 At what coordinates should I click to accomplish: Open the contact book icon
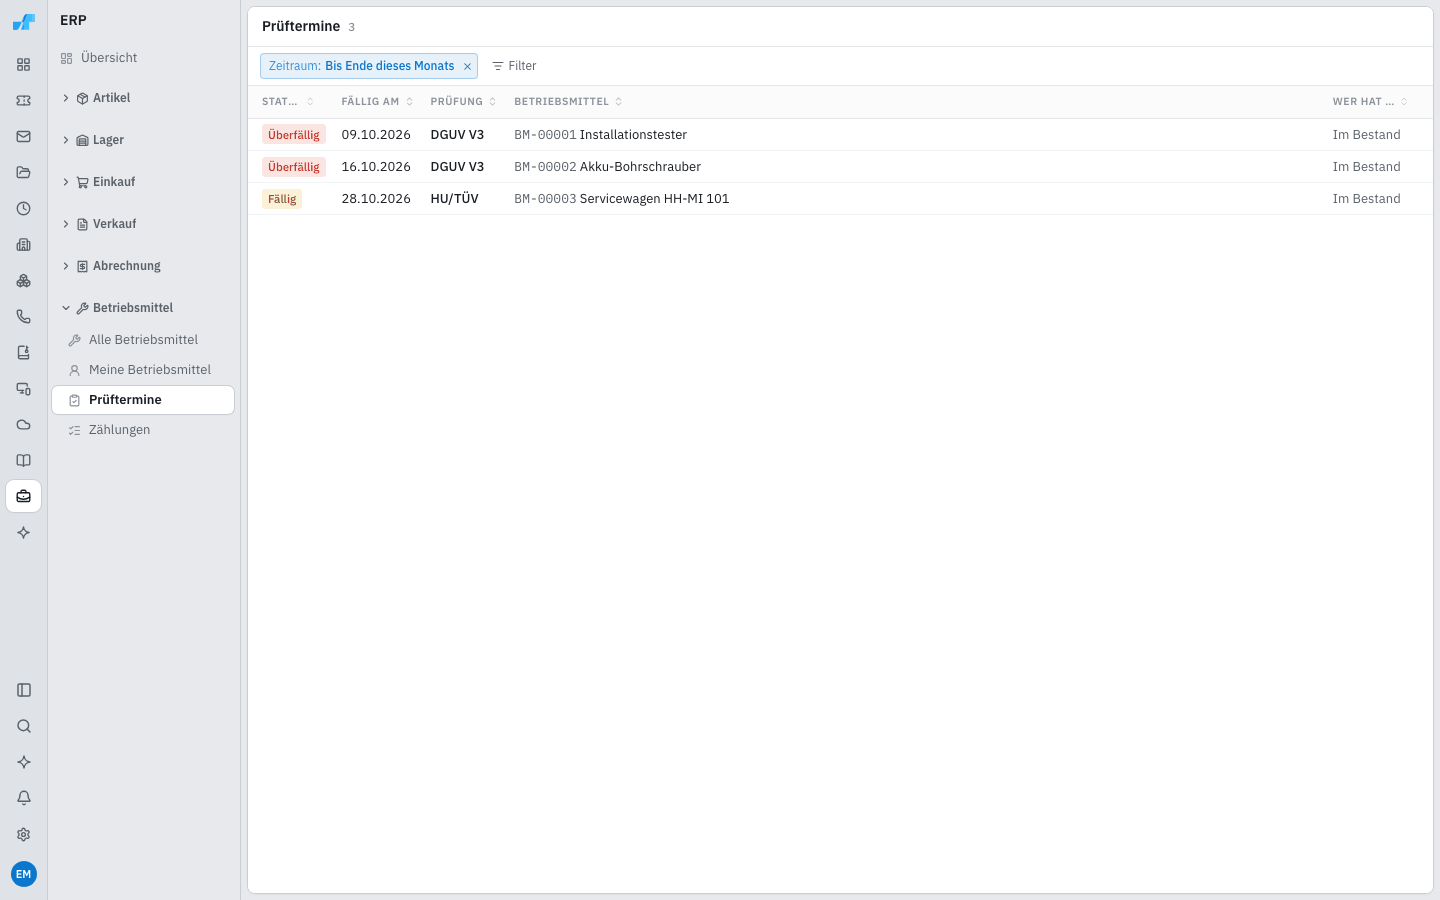click(24, 353)
